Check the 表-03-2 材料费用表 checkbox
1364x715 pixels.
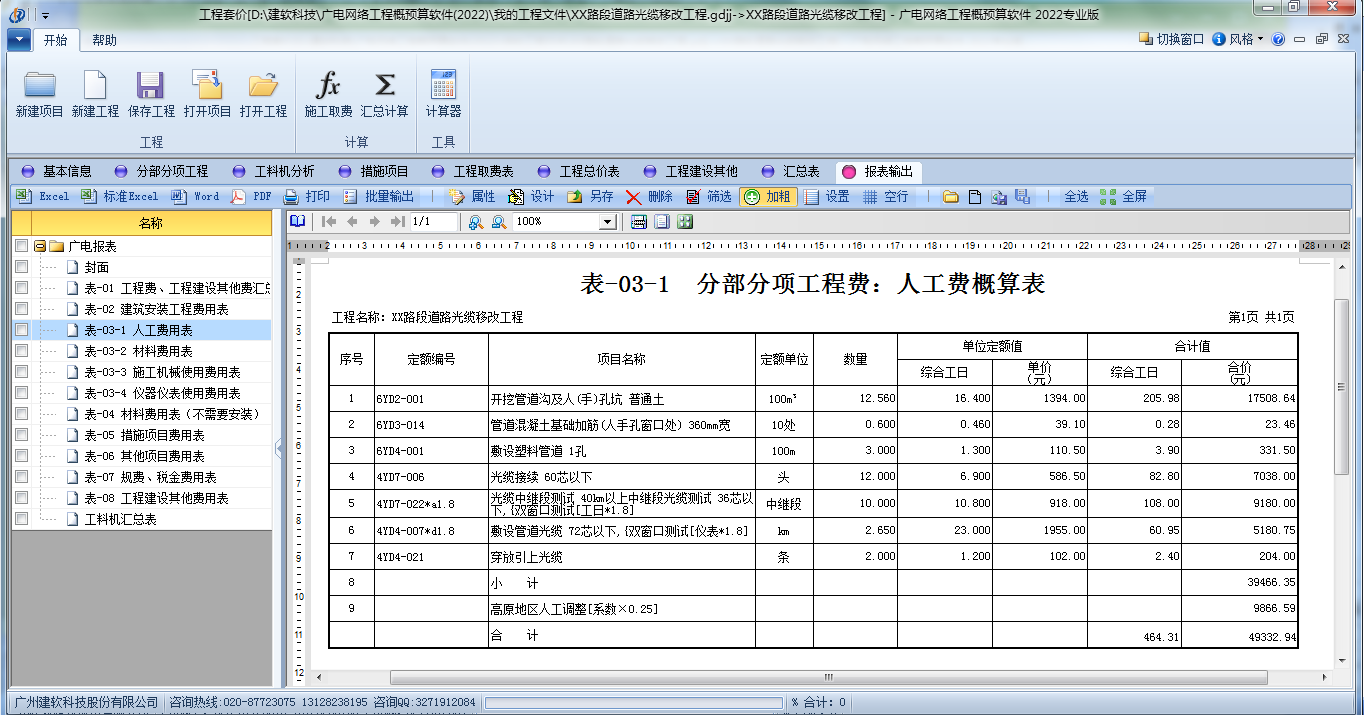(x=21, y=351)
